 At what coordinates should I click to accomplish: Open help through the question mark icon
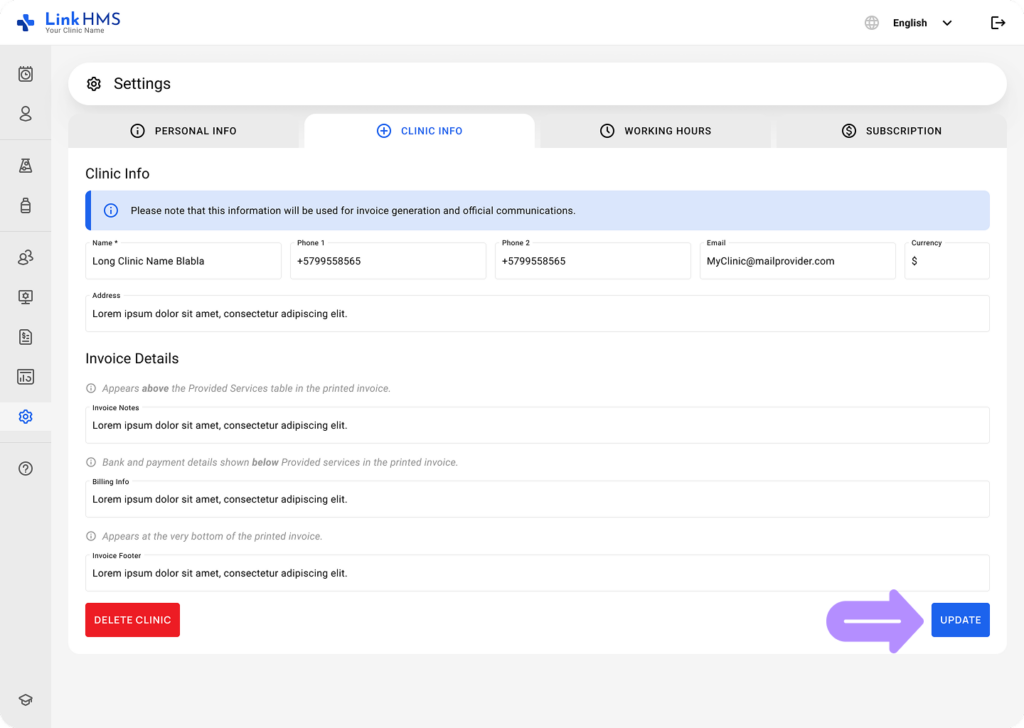point(25,467)
